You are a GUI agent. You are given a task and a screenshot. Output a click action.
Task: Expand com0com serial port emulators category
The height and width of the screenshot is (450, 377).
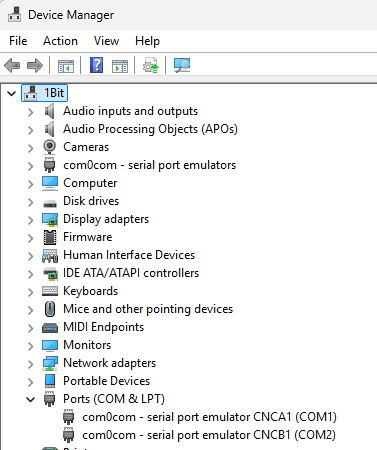tap(31, 166)
